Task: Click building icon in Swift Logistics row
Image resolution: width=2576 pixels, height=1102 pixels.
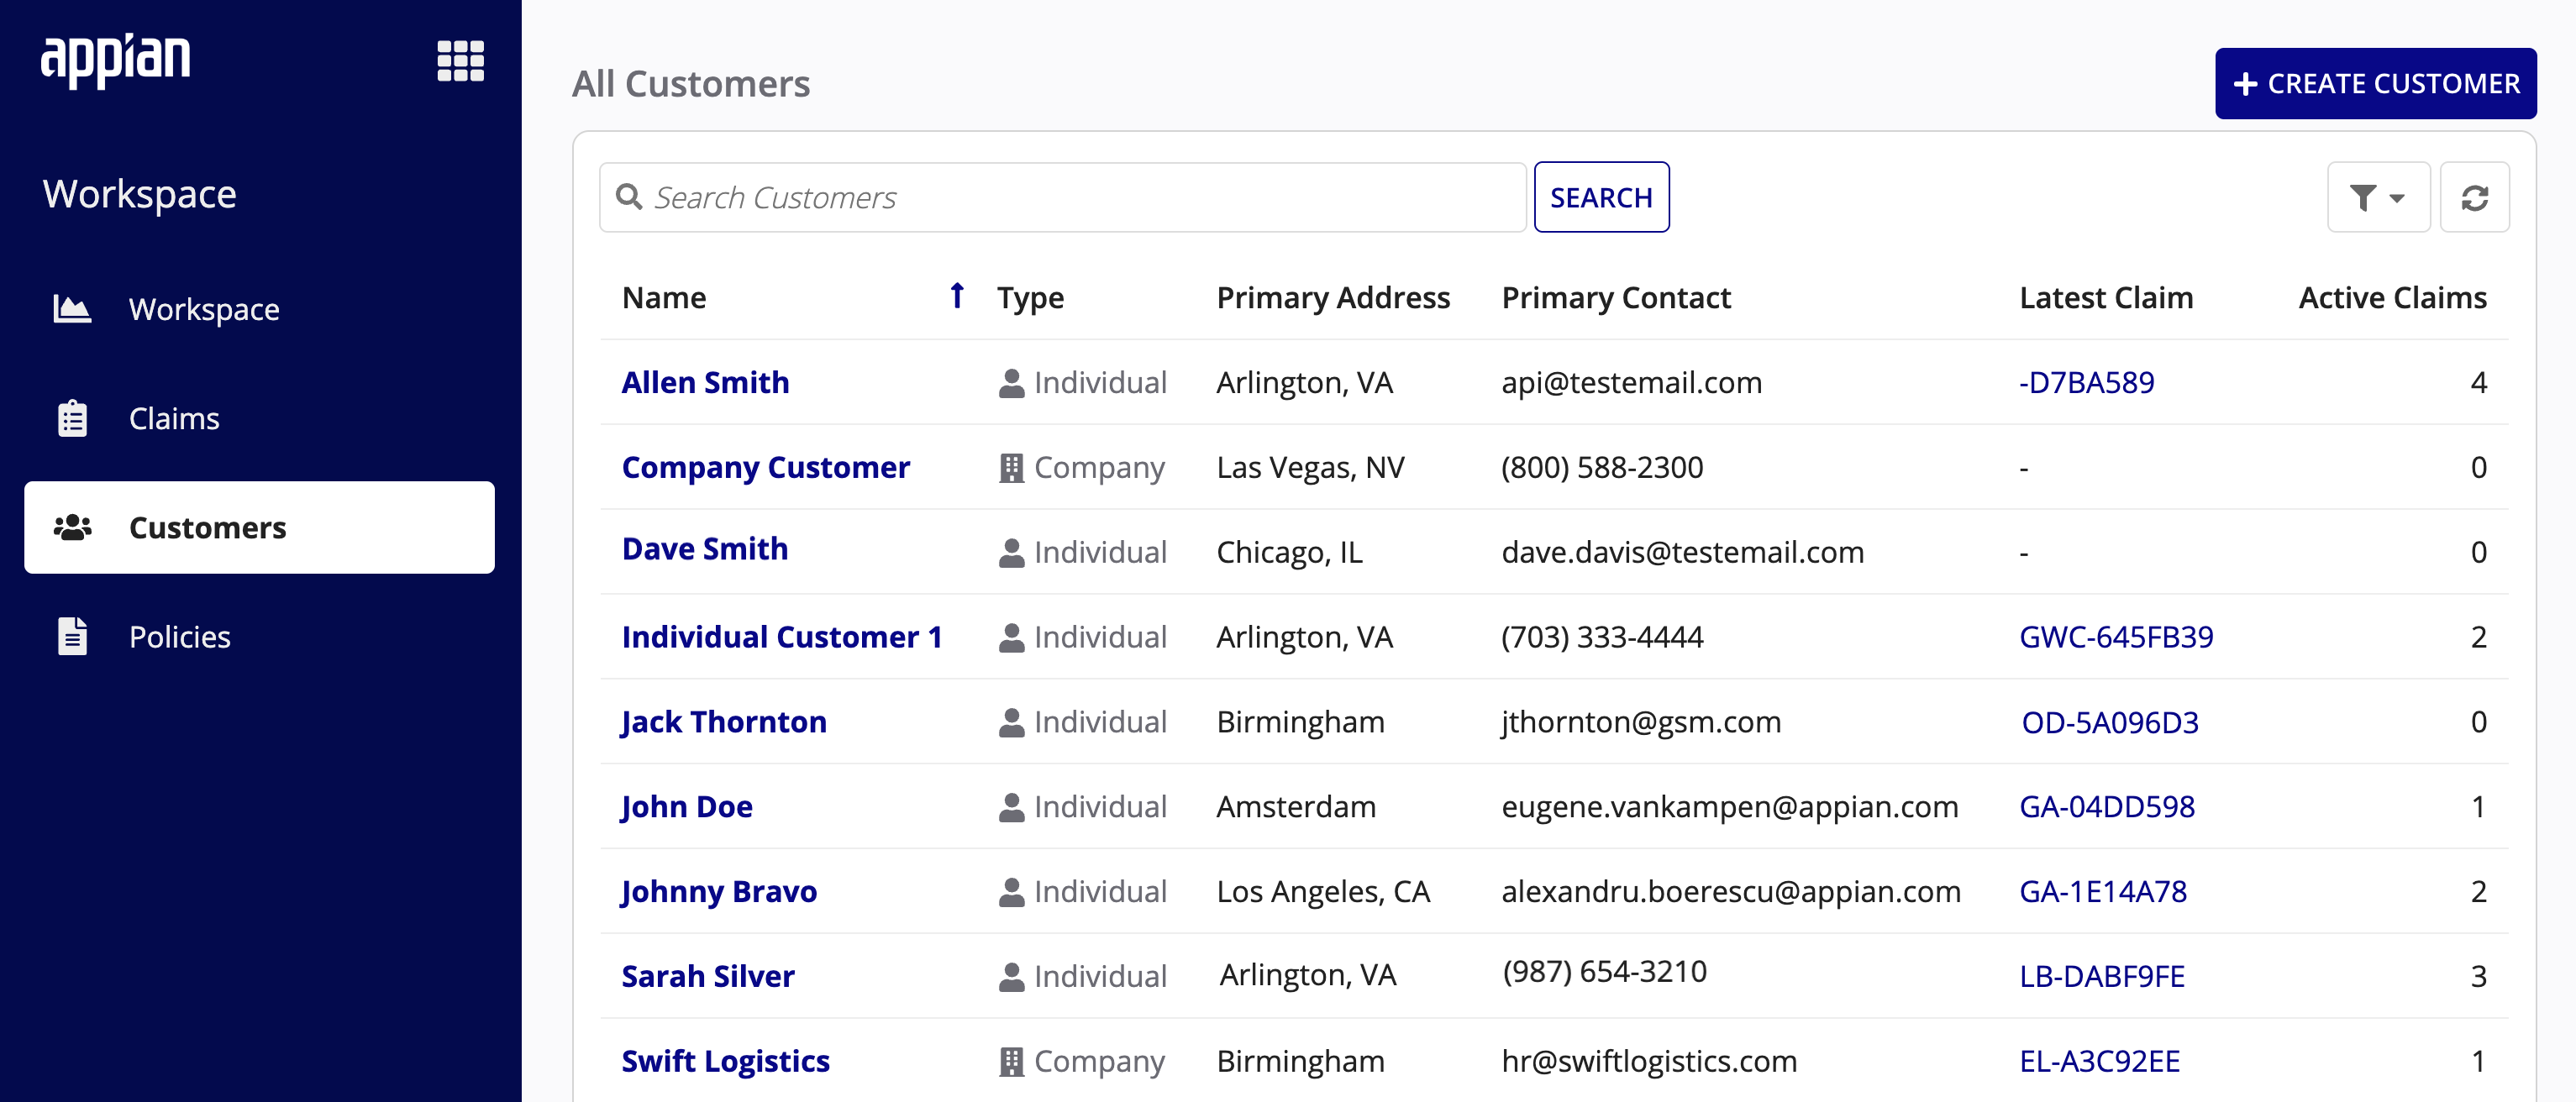Action: (x=1011, y=1062)
